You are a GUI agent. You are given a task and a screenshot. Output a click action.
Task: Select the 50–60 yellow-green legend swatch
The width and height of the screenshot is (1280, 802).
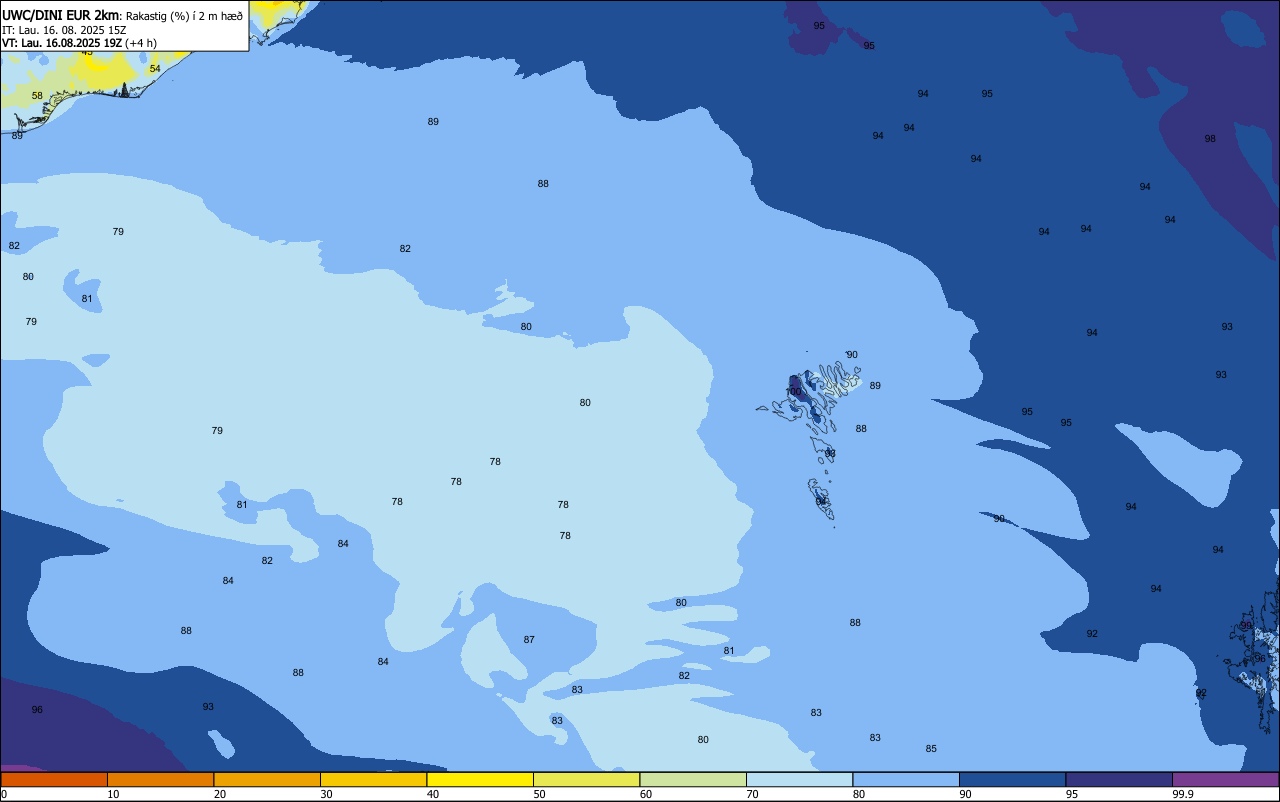point(586,779)
